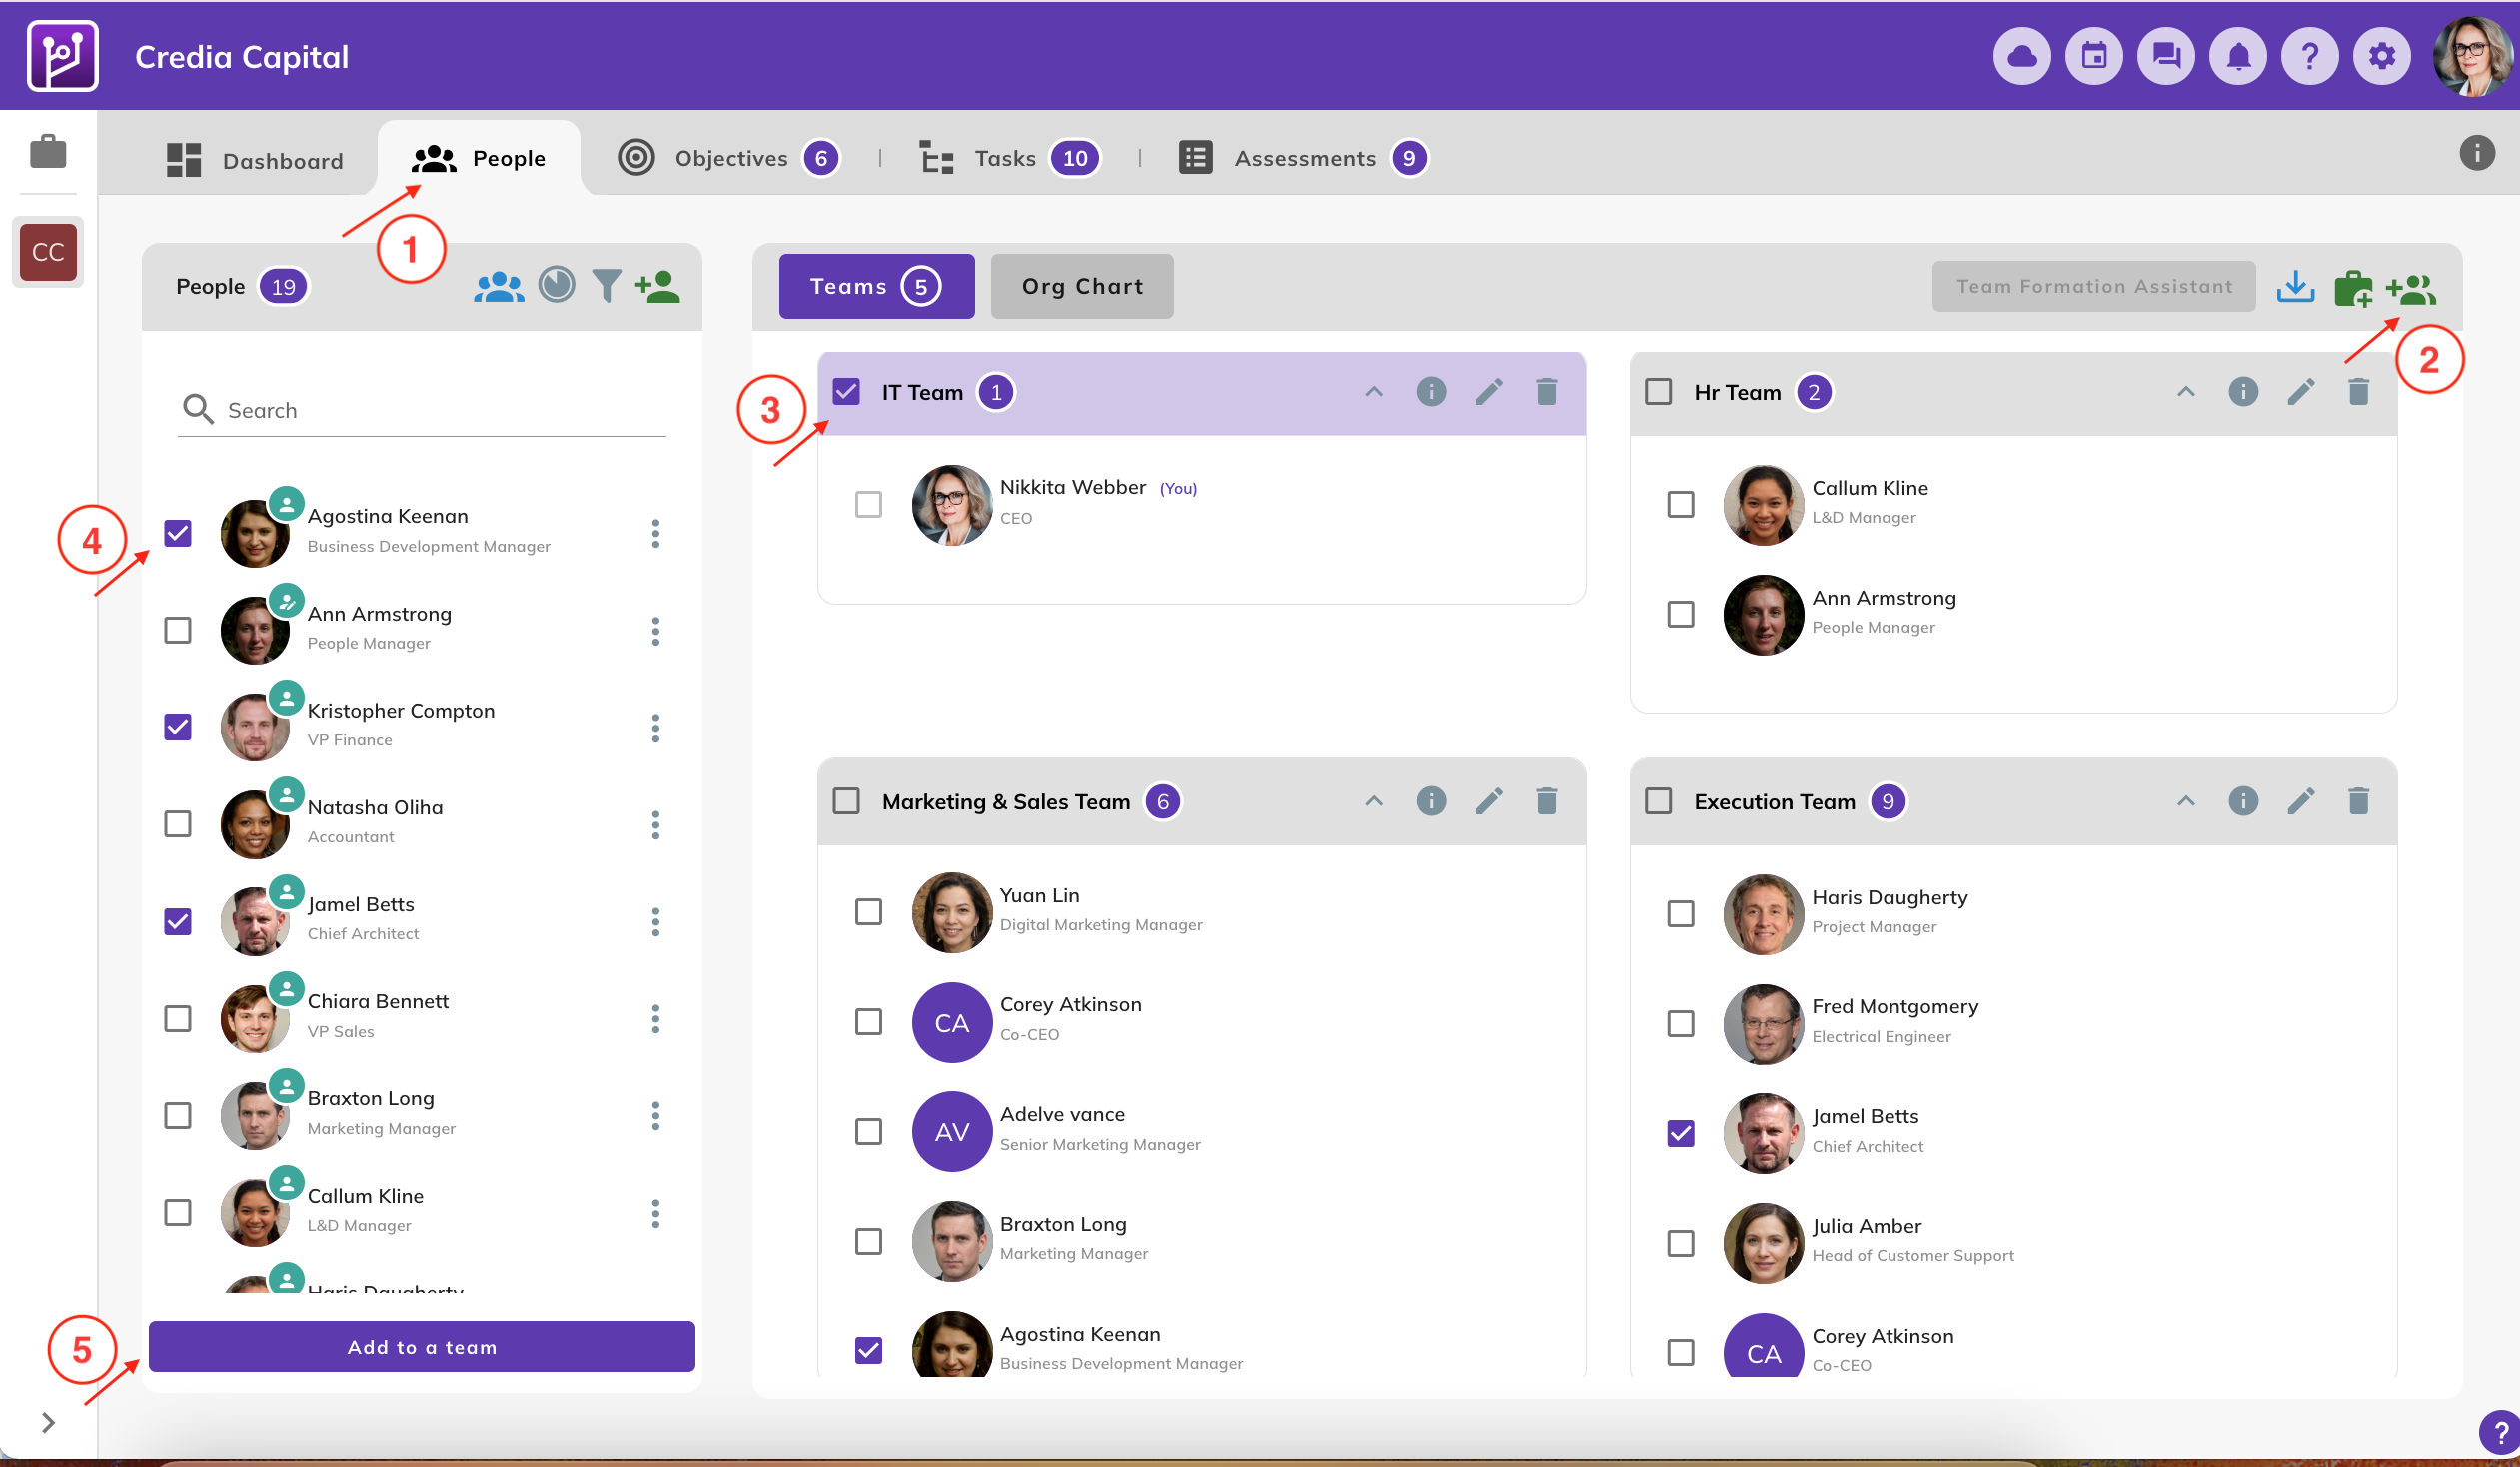Edit Marketing & Sales Team with pencil icon

(1488, 801)
